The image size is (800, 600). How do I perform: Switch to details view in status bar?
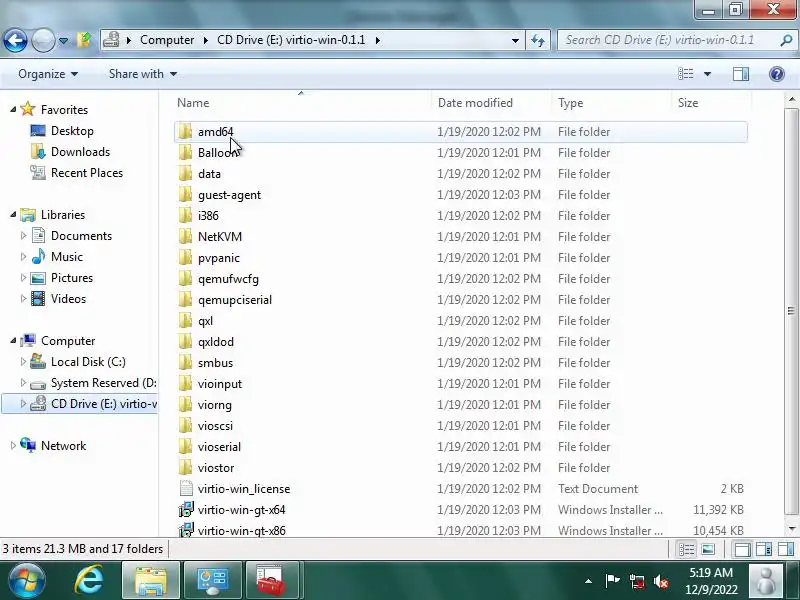tap(686, 549)
